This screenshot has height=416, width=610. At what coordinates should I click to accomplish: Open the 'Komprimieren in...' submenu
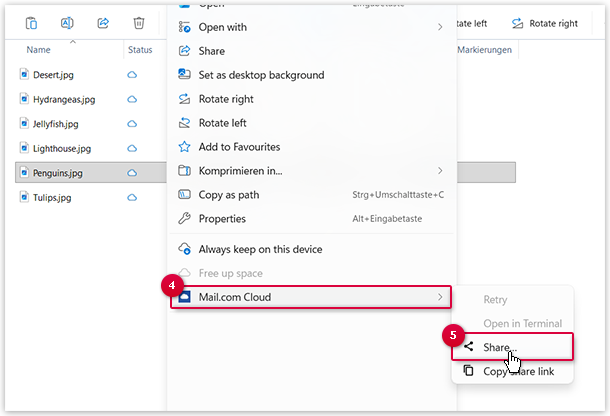coord(311,171)
